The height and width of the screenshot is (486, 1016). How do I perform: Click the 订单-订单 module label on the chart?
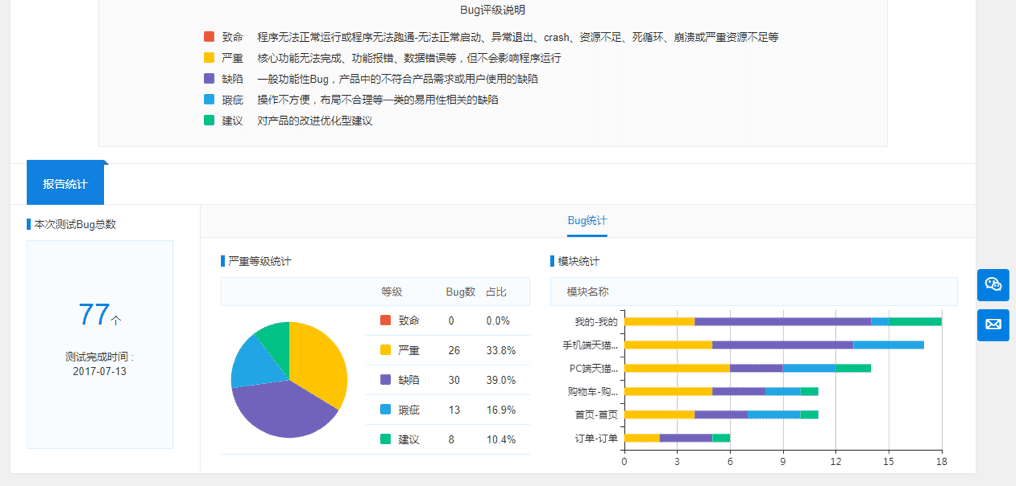point(595,437)
